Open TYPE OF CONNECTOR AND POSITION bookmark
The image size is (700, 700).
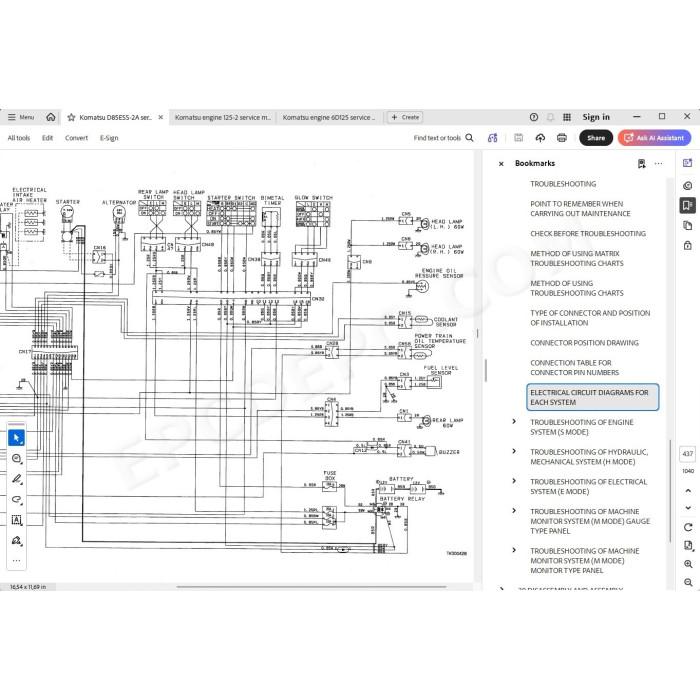click(x=590, y=318)
